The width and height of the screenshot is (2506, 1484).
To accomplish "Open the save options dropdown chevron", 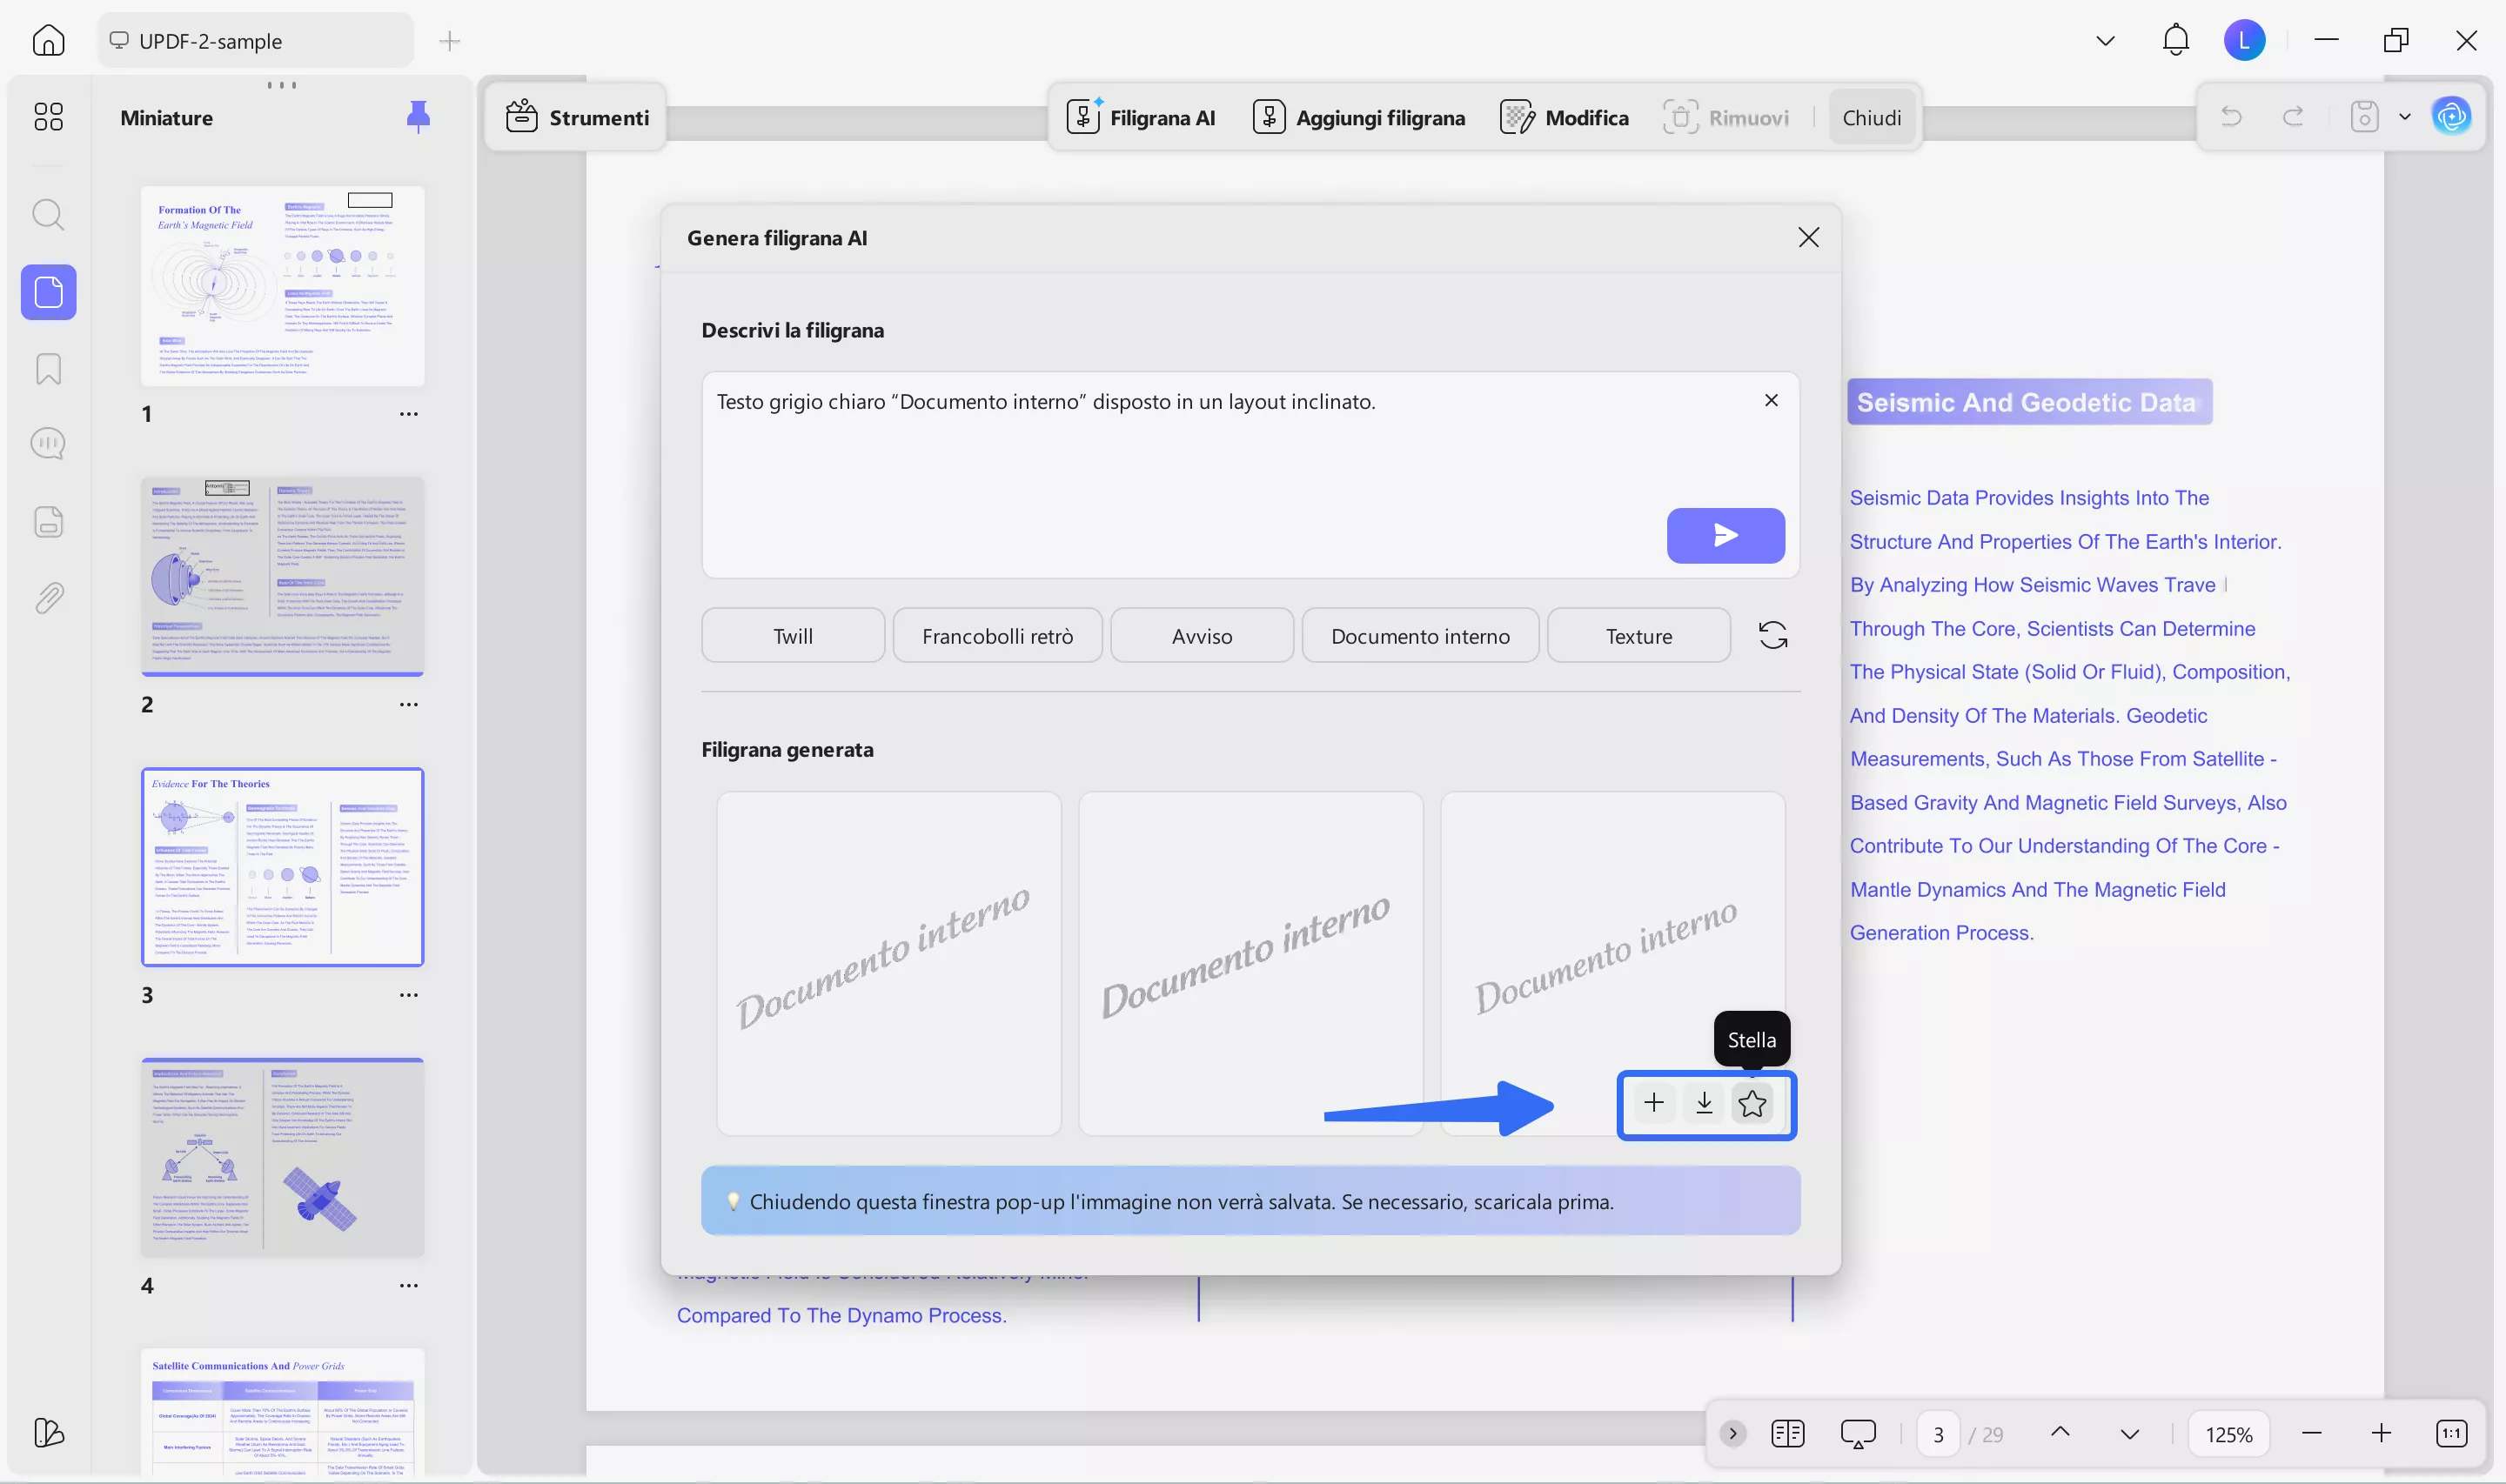I will coord(2404,116).
